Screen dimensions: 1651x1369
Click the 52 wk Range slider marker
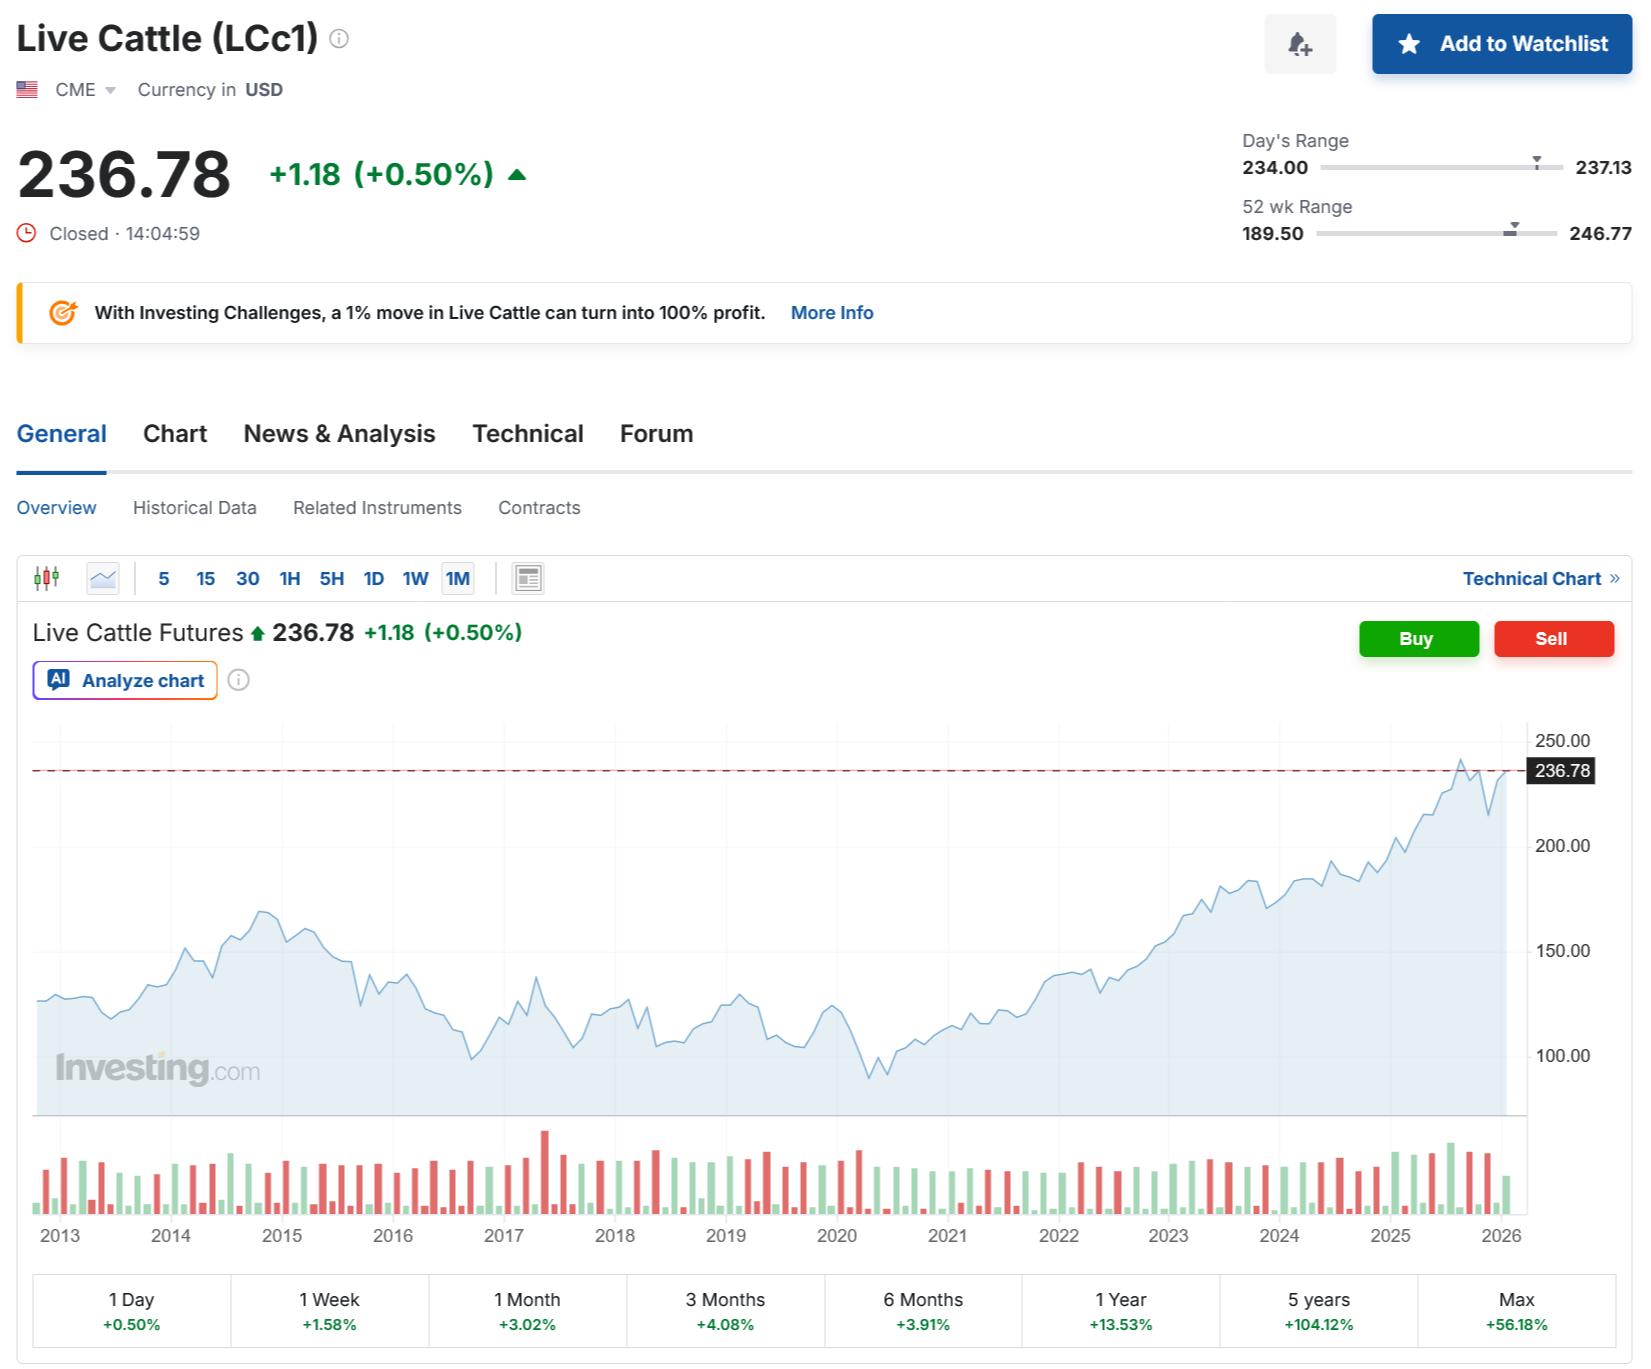point(1513,230)
